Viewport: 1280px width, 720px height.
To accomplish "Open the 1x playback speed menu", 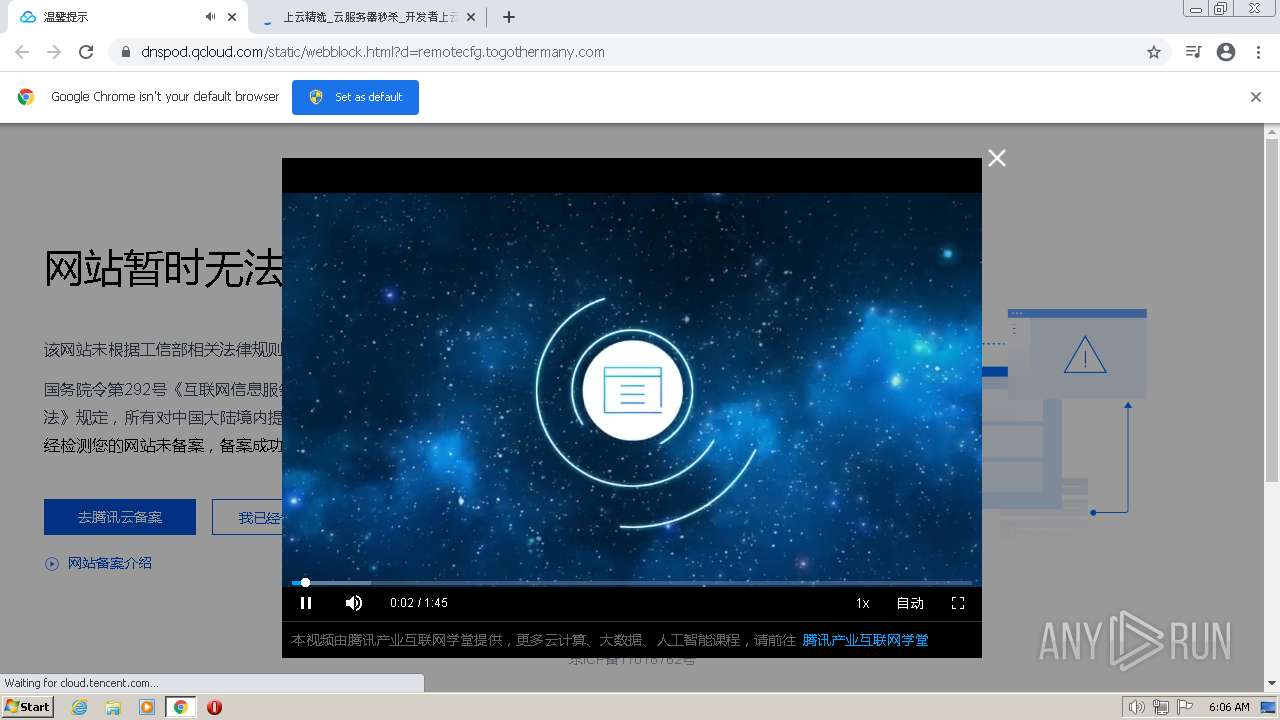I will click(862, 603).
